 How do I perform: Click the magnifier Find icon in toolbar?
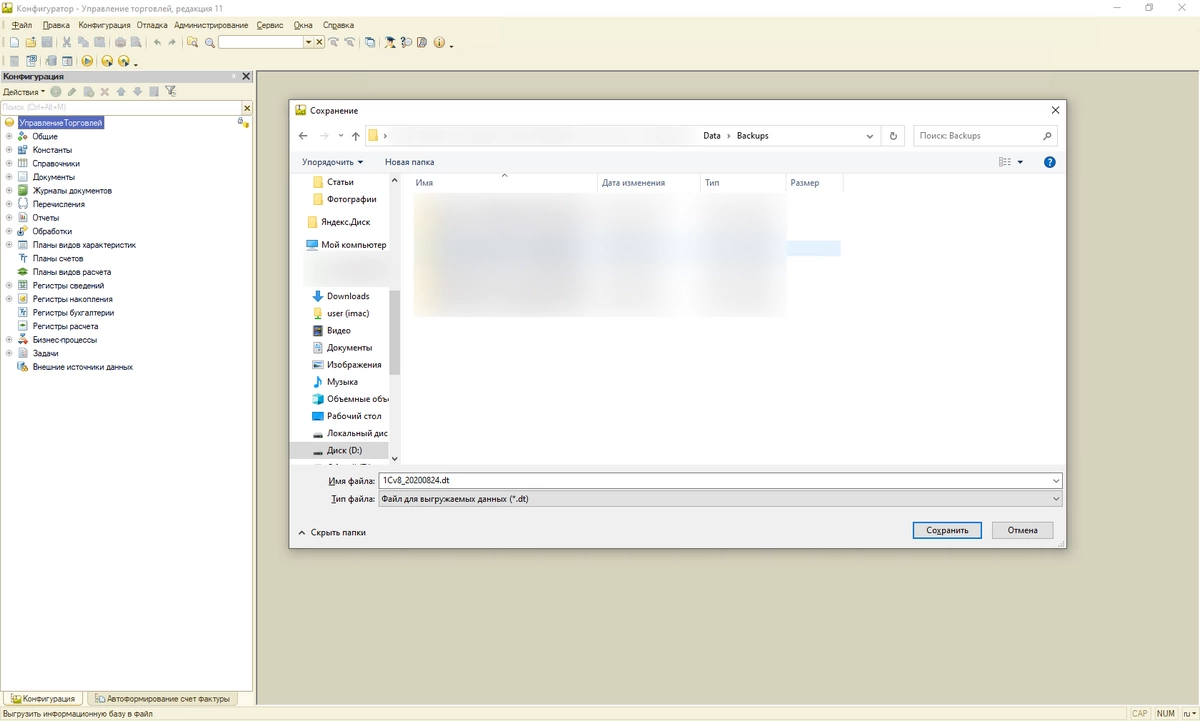pos(209,43)
